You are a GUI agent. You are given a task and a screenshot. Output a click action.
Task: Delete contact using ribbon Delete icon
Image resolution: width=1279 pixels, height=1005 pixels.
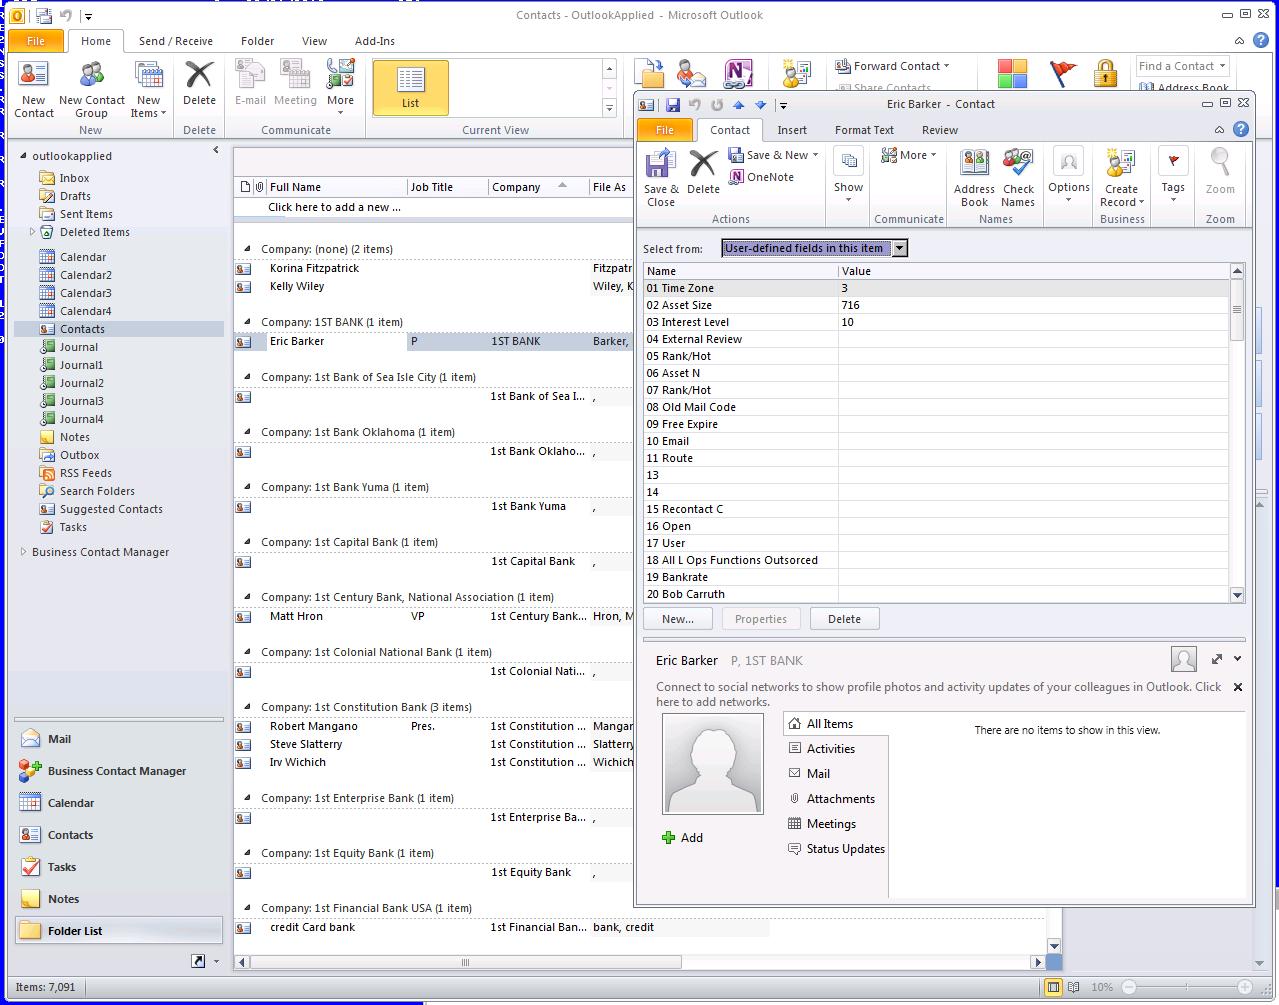(x=703, y=171)
